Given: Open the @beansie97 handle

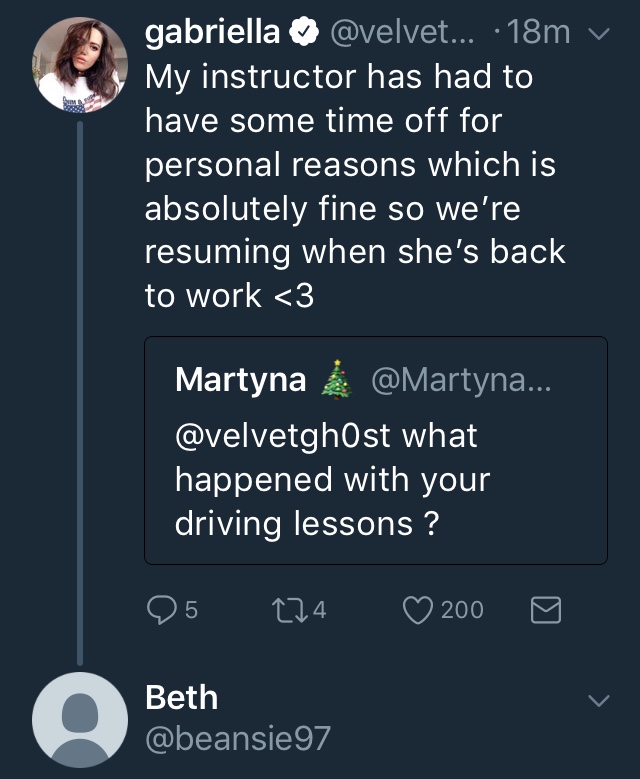Looking at the screenshot, I should pos(237,738).
